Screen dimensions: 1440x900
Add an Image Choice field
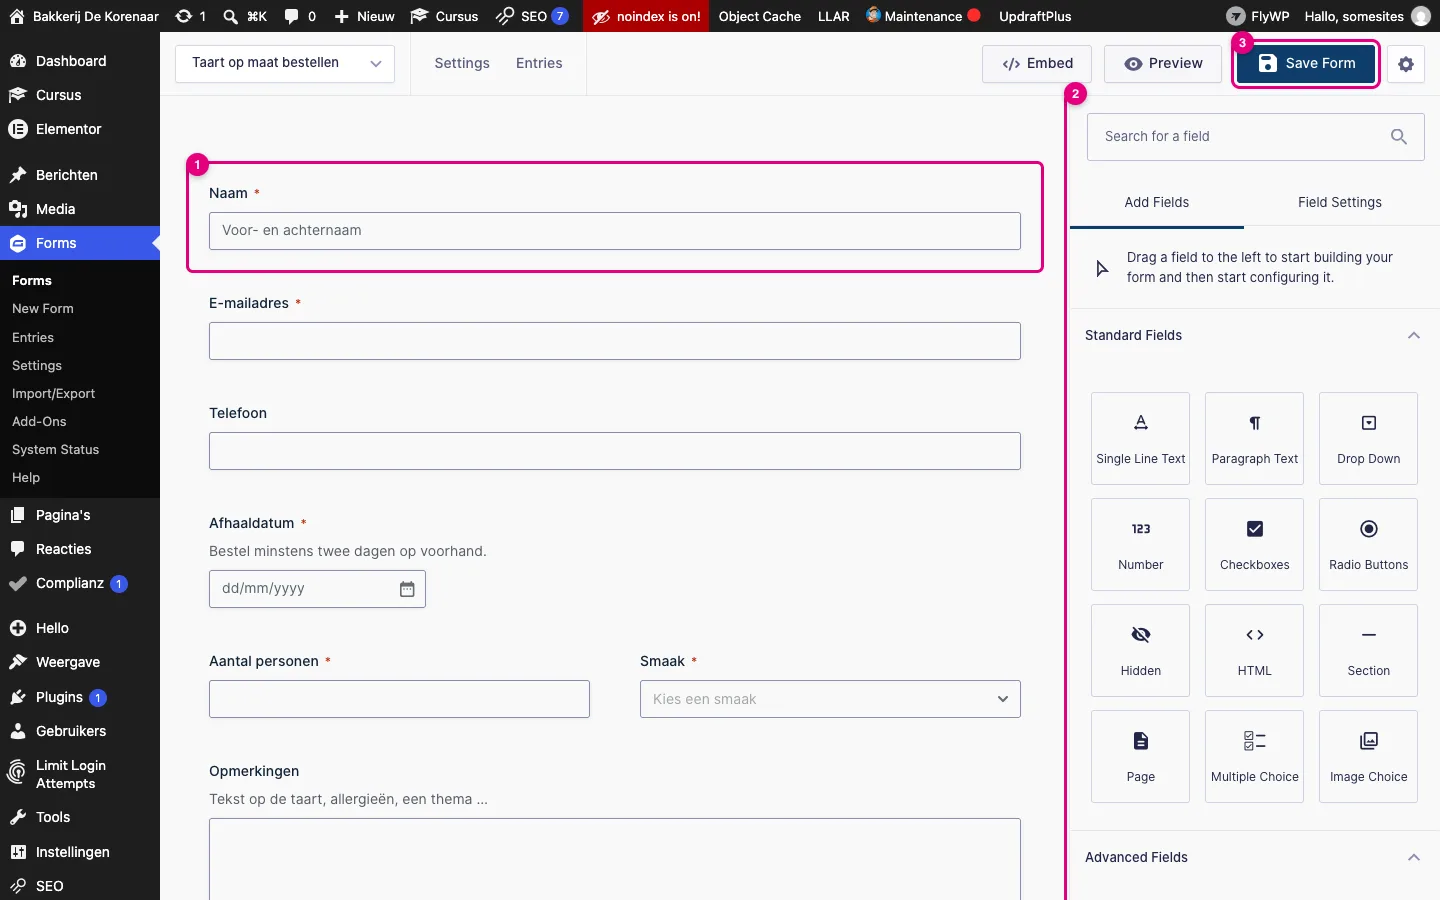[x=1369, y=757]
